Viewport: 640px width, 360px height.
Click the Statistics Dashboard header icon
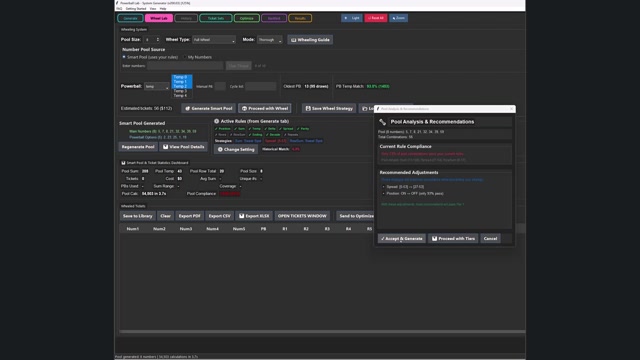[123, 163]
